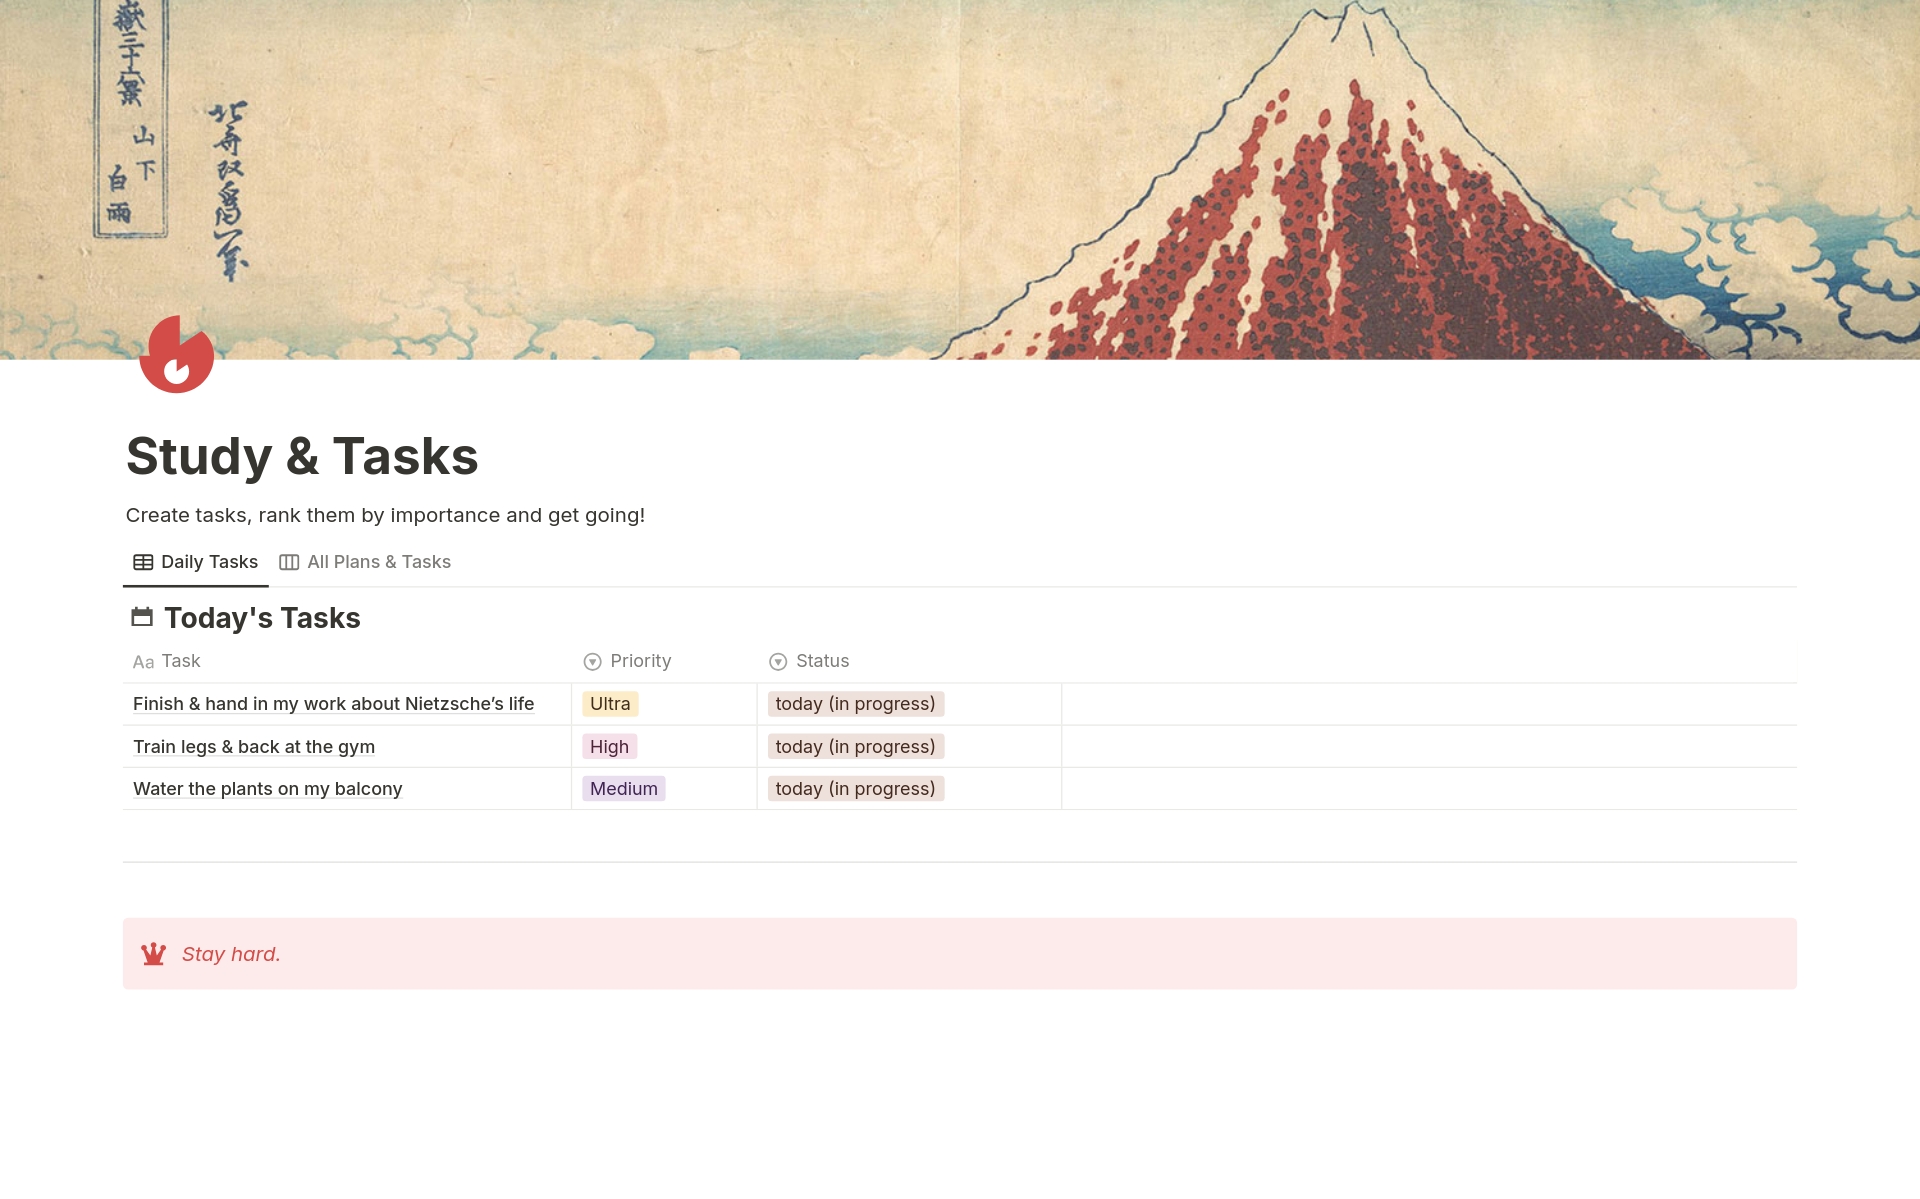Switch to the All Plans & Tasks tab
The height and width of the screenshot is (1199, 1920).
click(378, 561)
